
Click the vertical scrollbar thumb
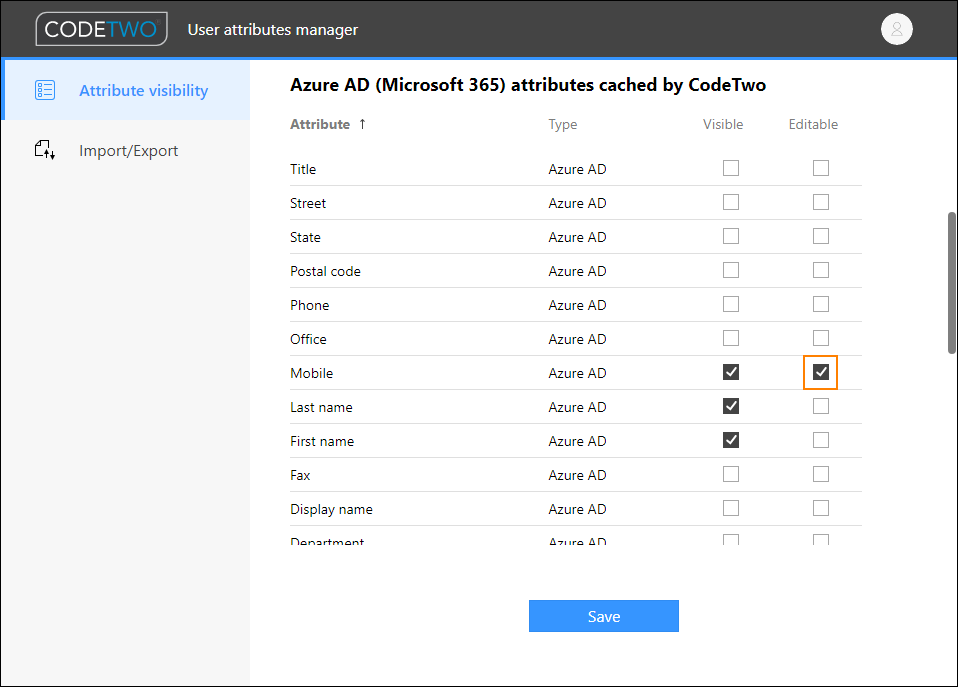(951, 282)
